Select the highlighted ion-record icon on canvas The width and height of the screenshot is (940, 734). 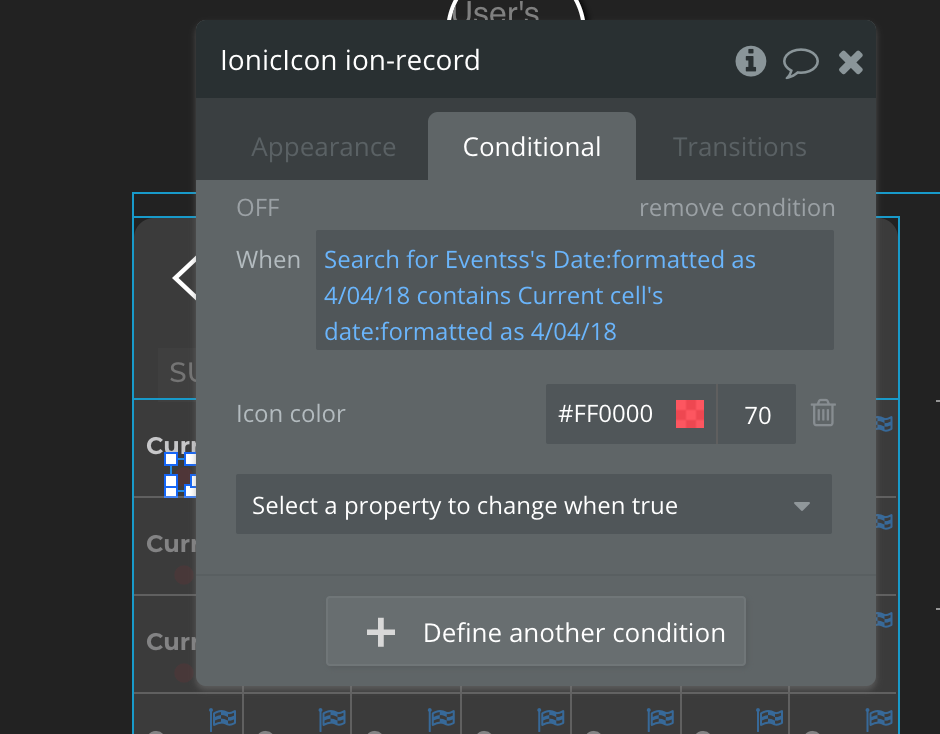tap(180, 474)
